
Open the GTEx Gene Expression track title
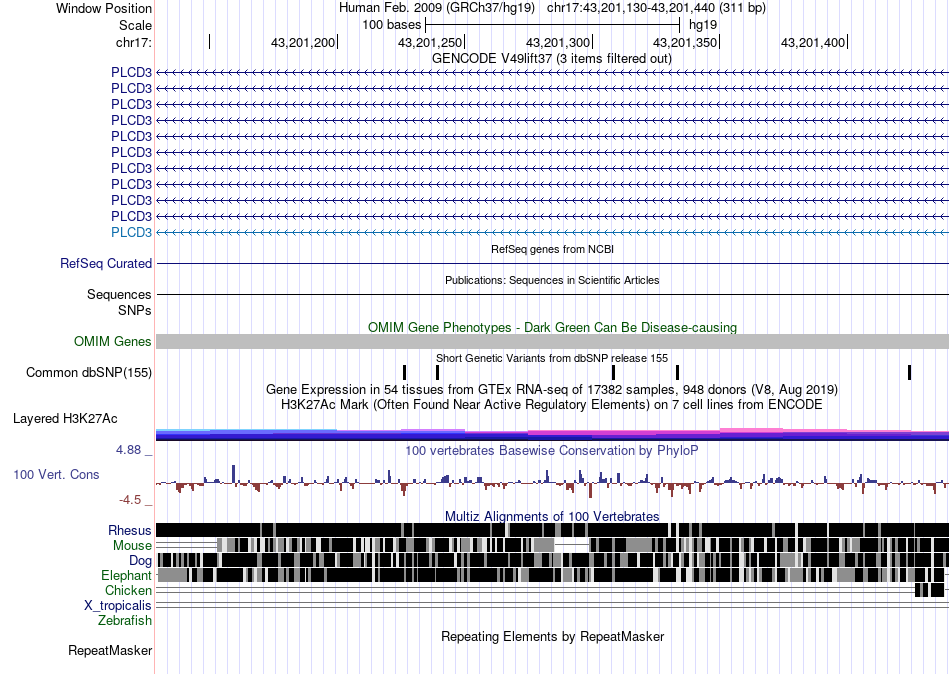[x=552, y=389]
